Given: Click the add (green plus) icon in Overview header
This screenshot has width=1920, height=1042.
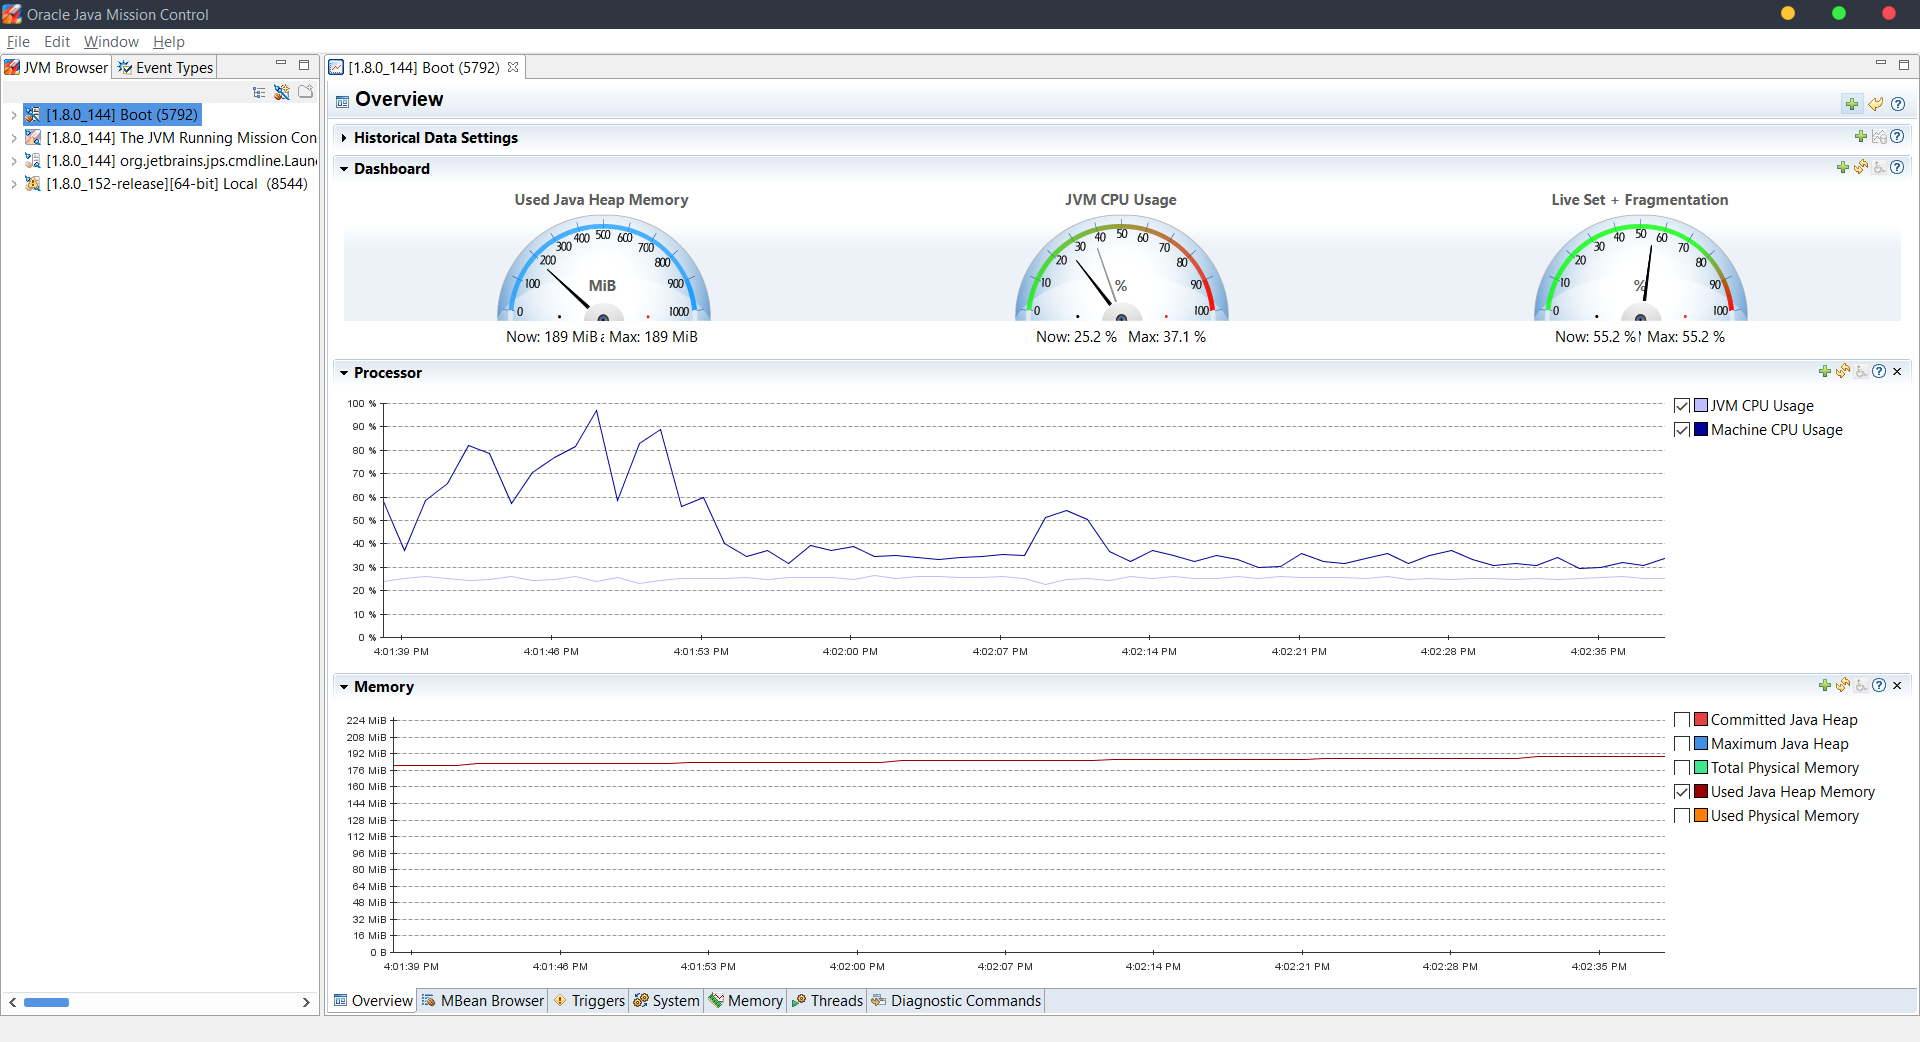Looking at the screenshot, I should [x=1852, y=104].
